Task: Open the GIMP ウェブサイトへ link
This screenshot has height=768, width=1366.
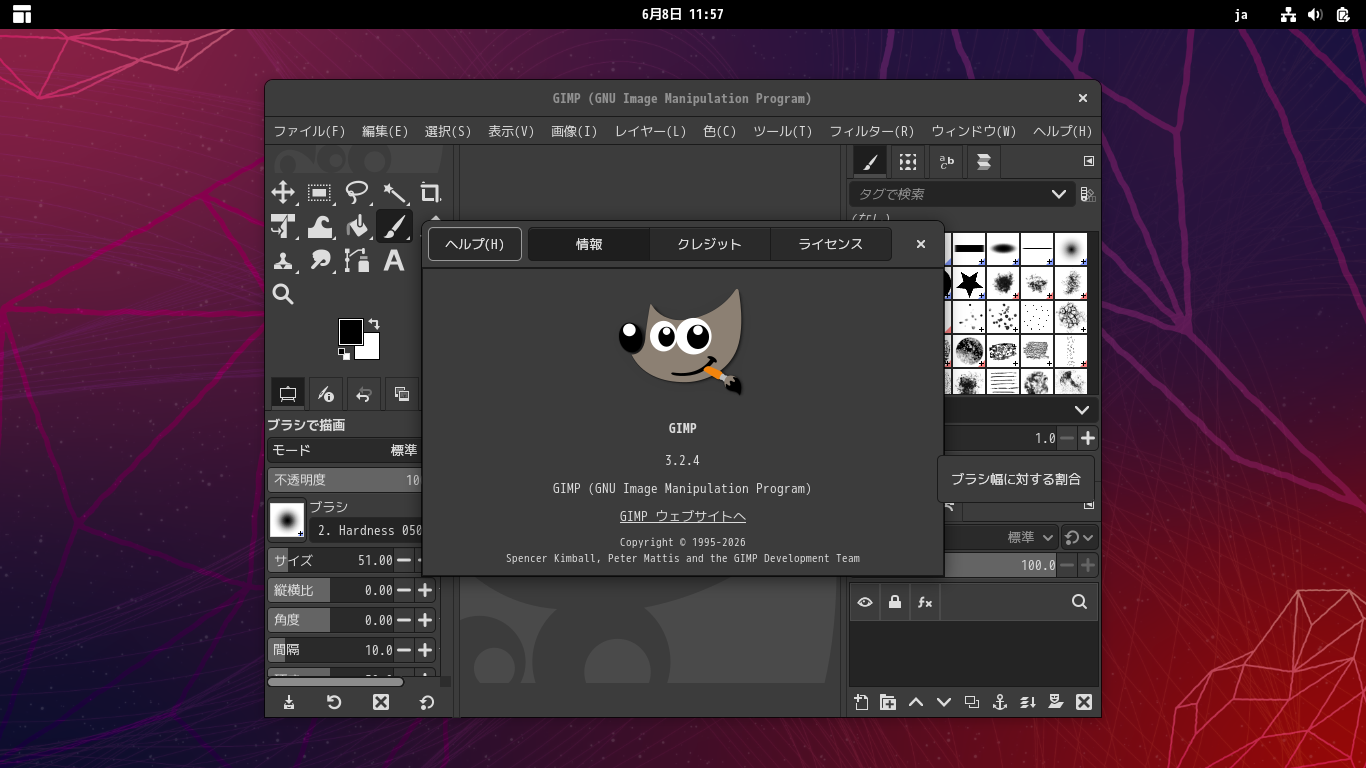Action: point(683,517)
